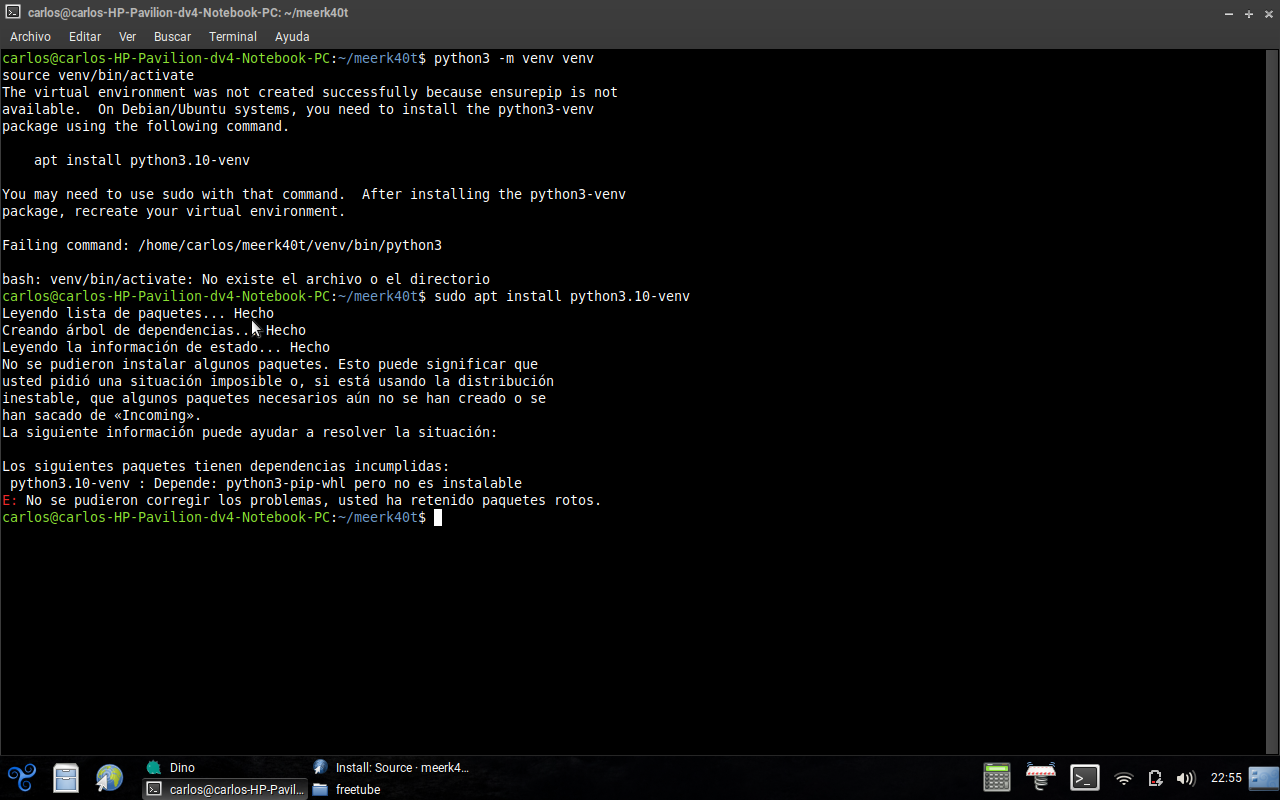Launch a new terminal from panel icon
This screenshot has height=800, width=1280.
(1085, 778)
